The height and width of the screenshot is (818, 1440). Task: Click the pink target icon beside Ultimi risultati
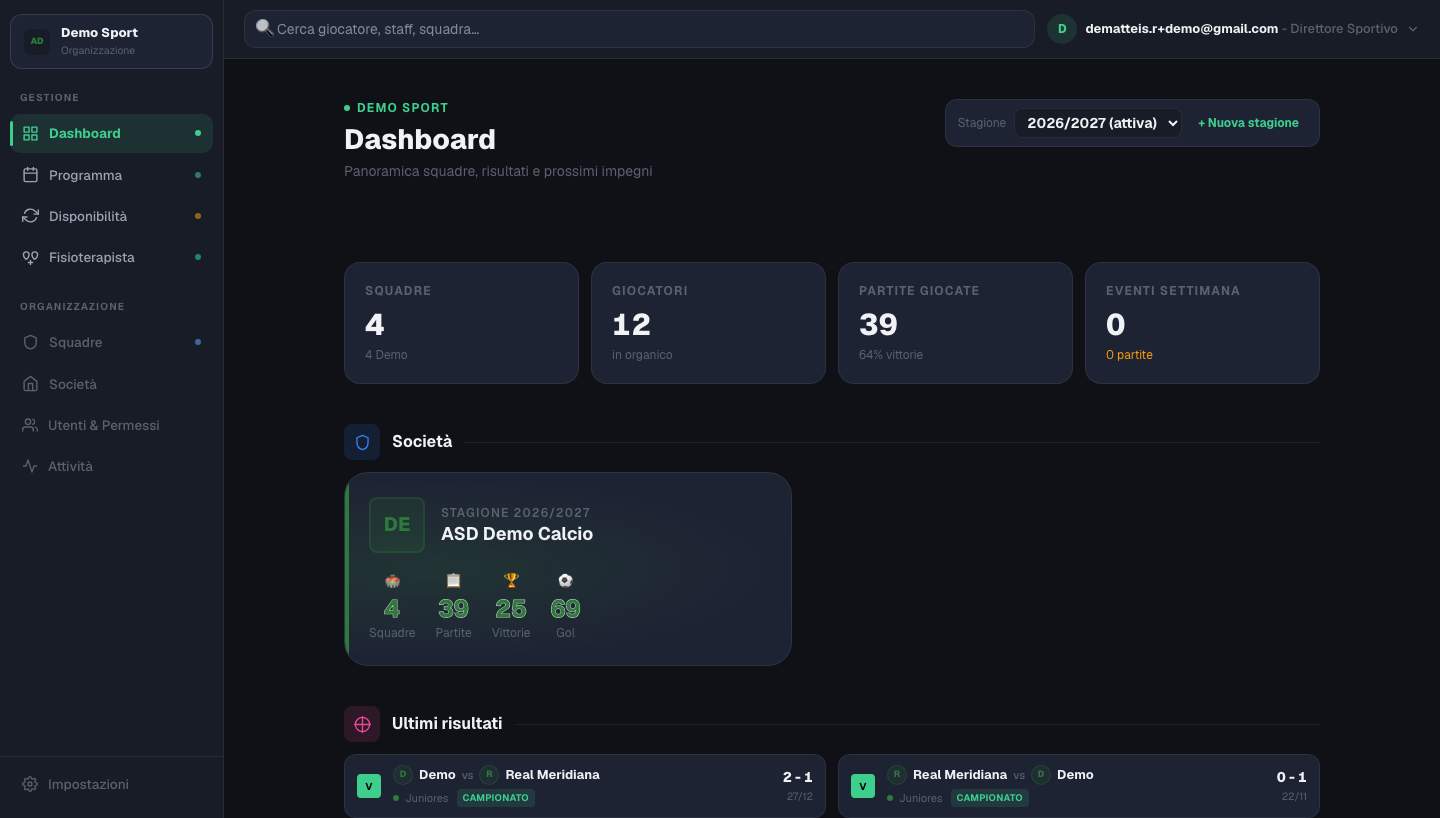click(x=362, y=724)
